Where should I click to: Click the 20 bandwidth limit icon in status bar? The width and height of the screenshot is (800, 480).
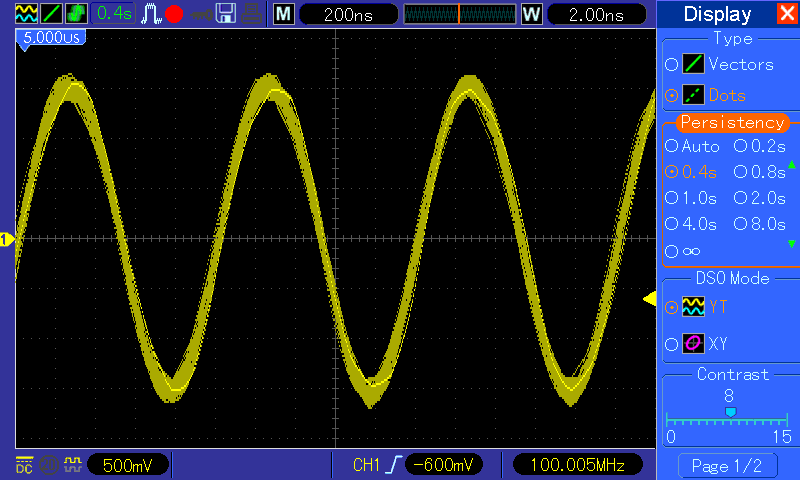pyautogui.click(x=49, y=465)
